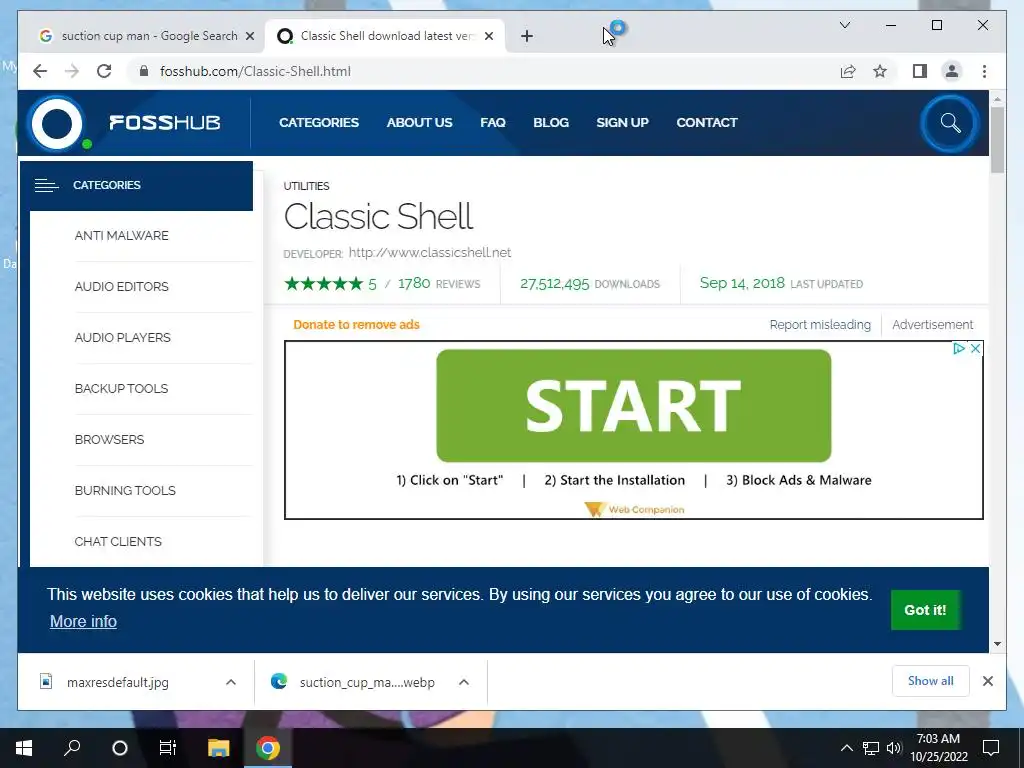Click Report misleading link
The width and height of the screenshot is (1024, 768).
click(x=820, y=325)
